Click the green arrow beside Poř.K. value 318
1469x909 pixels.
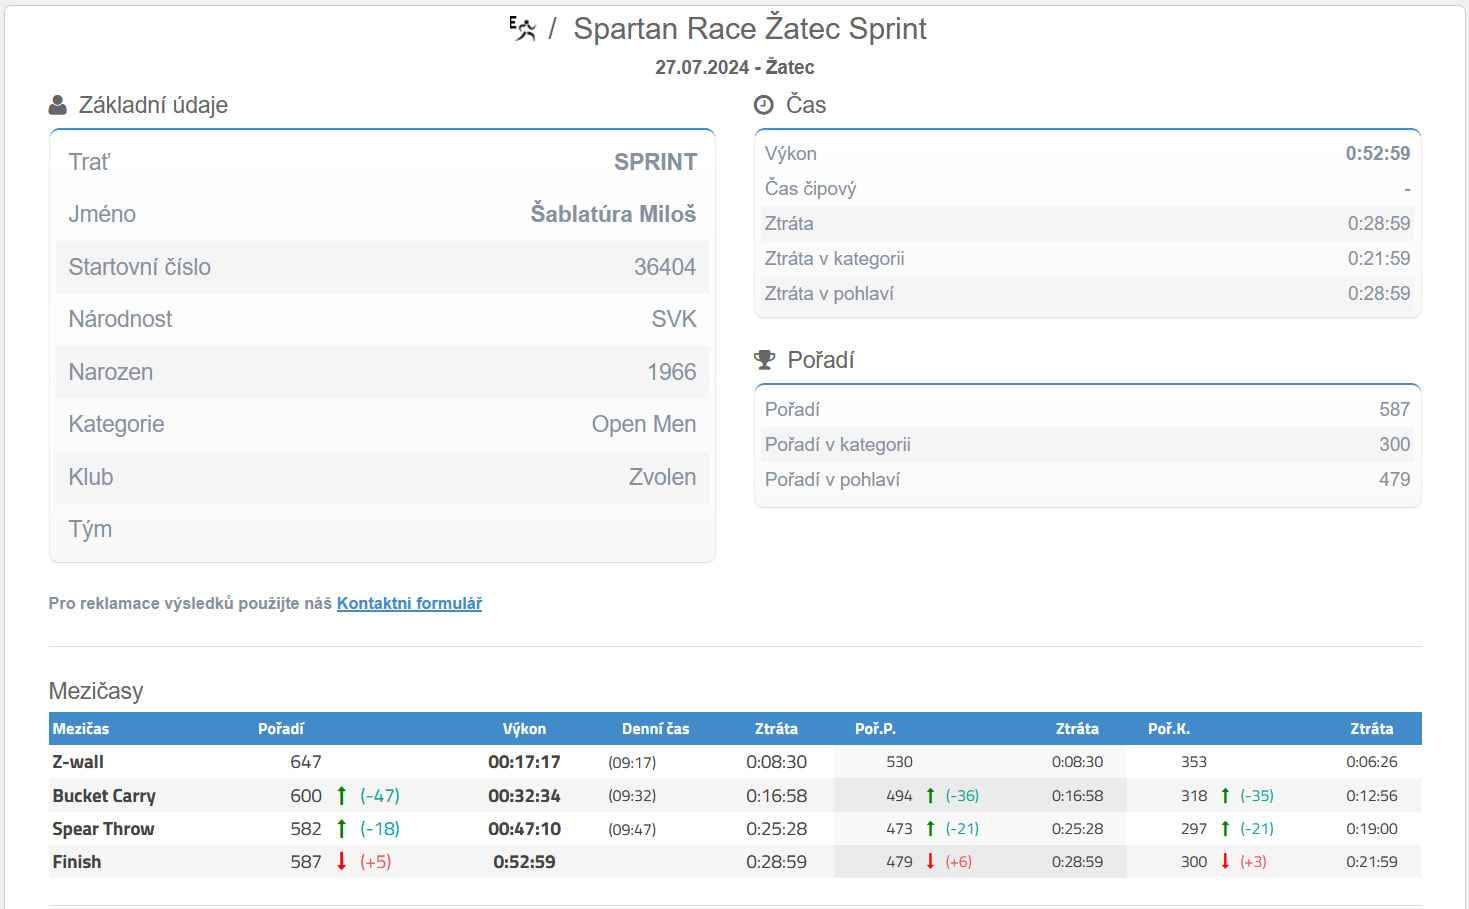click(1225, 796)
